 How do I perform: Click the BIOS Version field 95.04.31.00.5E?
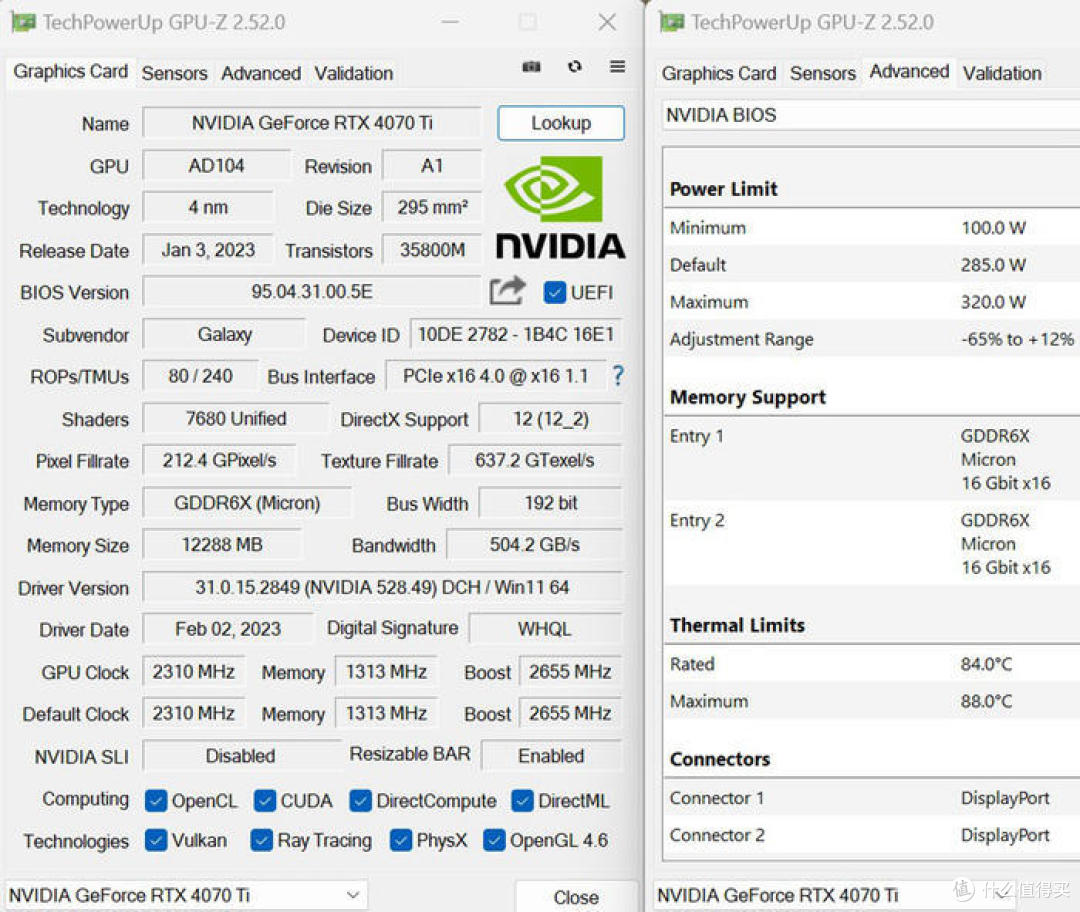click(312, 291)
